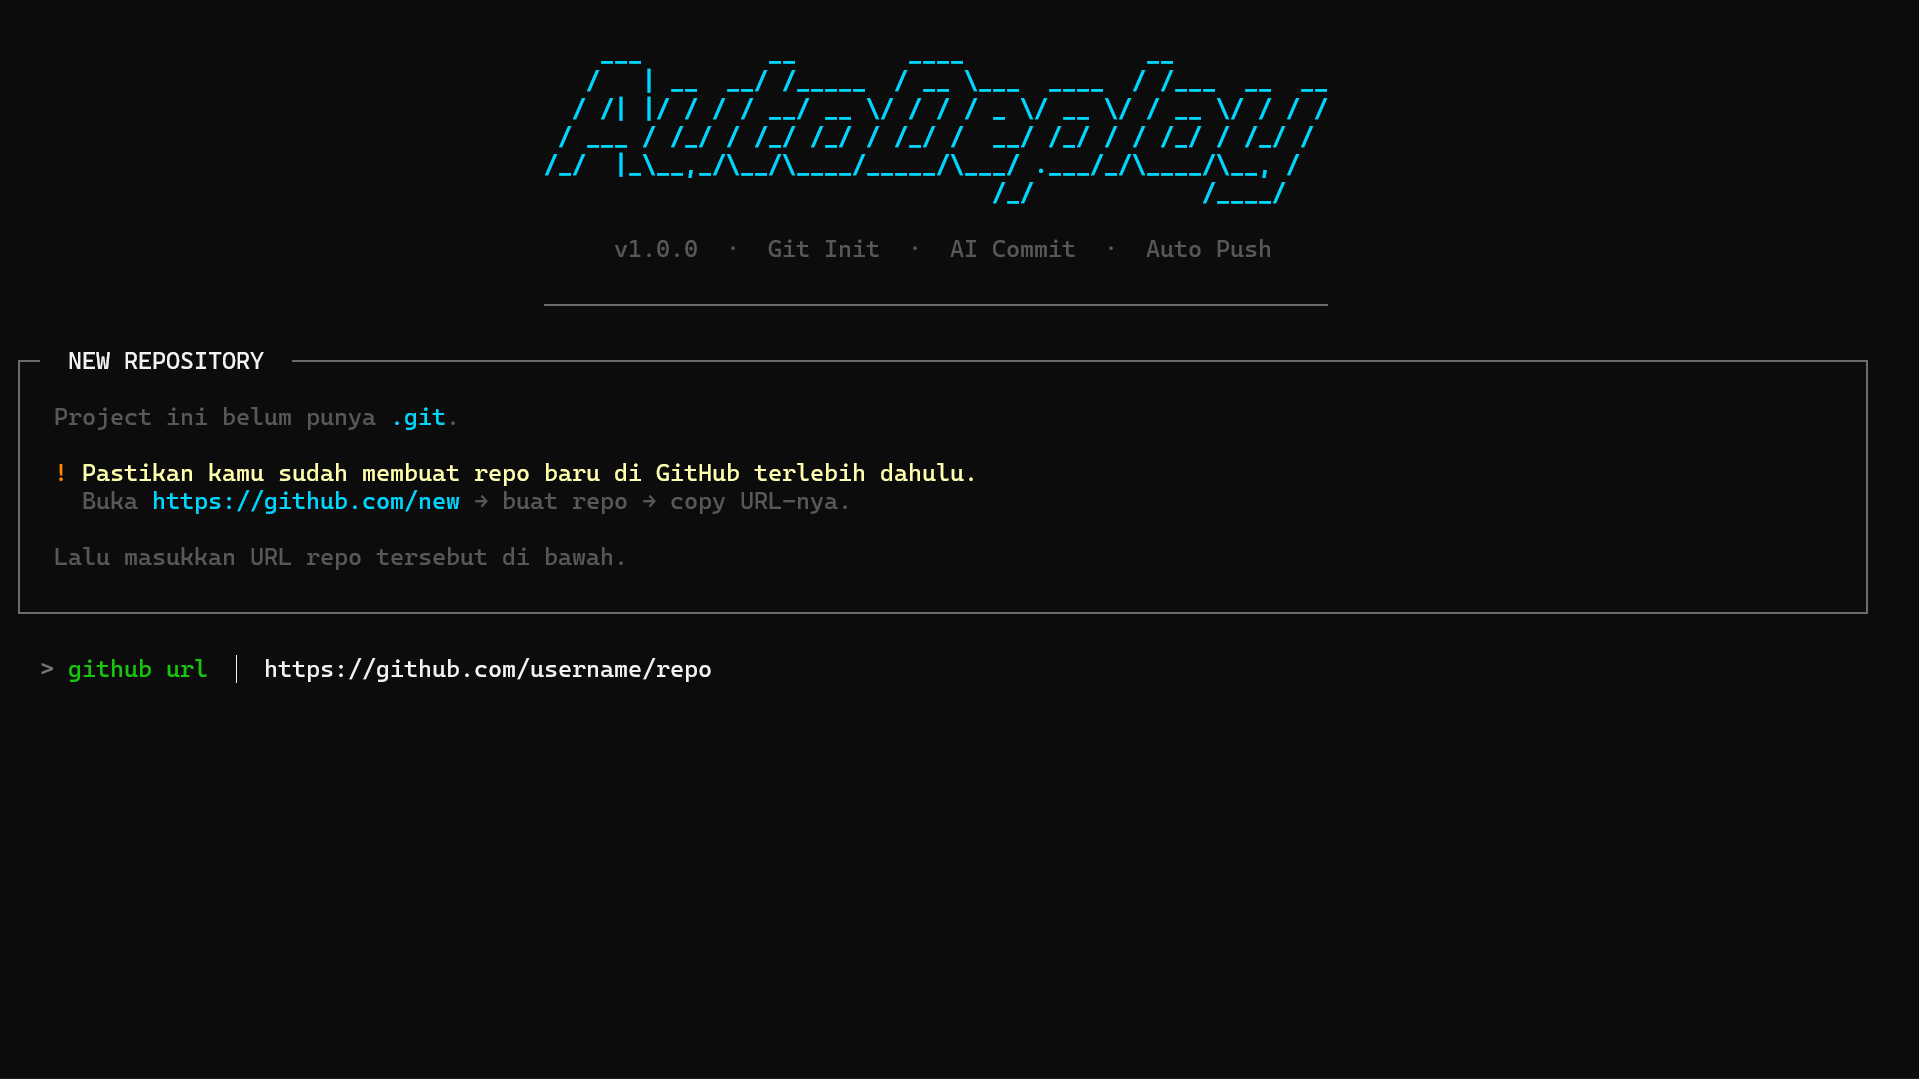
Task: Click the AutoDeploy ASCII art logo
Action: coord(936,130)
